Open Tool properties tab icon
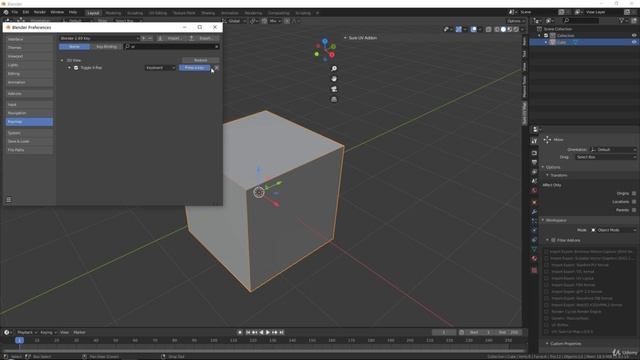 [534, 141]
